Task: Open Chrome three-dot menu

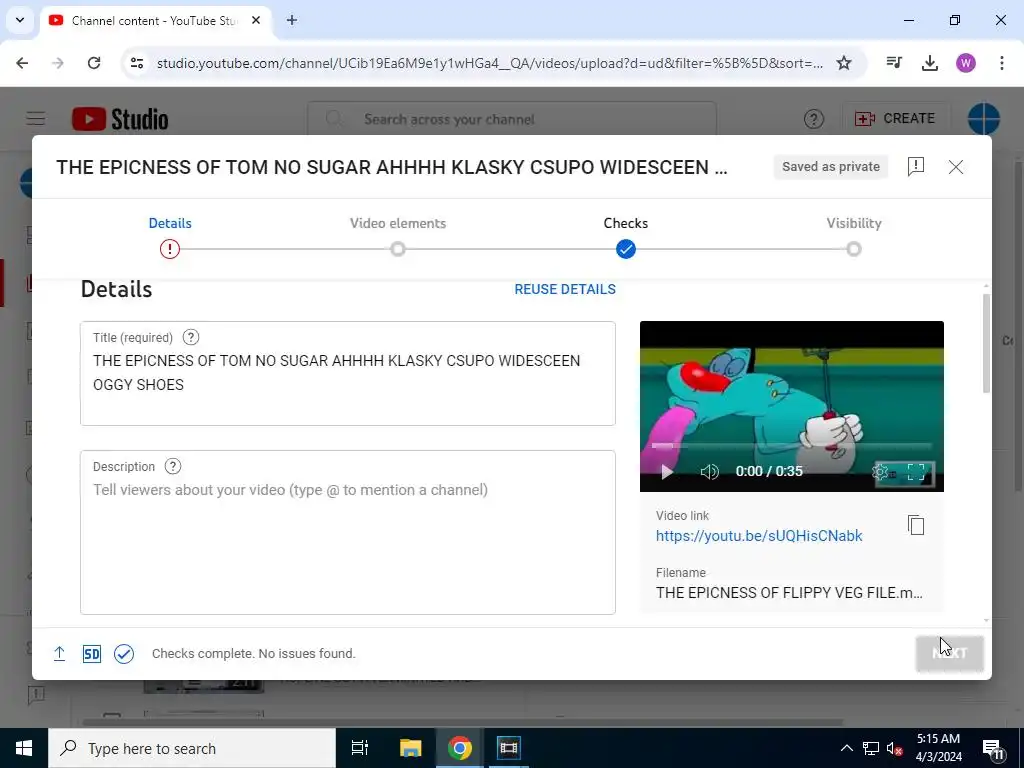Action: [x=1002, y=63]
